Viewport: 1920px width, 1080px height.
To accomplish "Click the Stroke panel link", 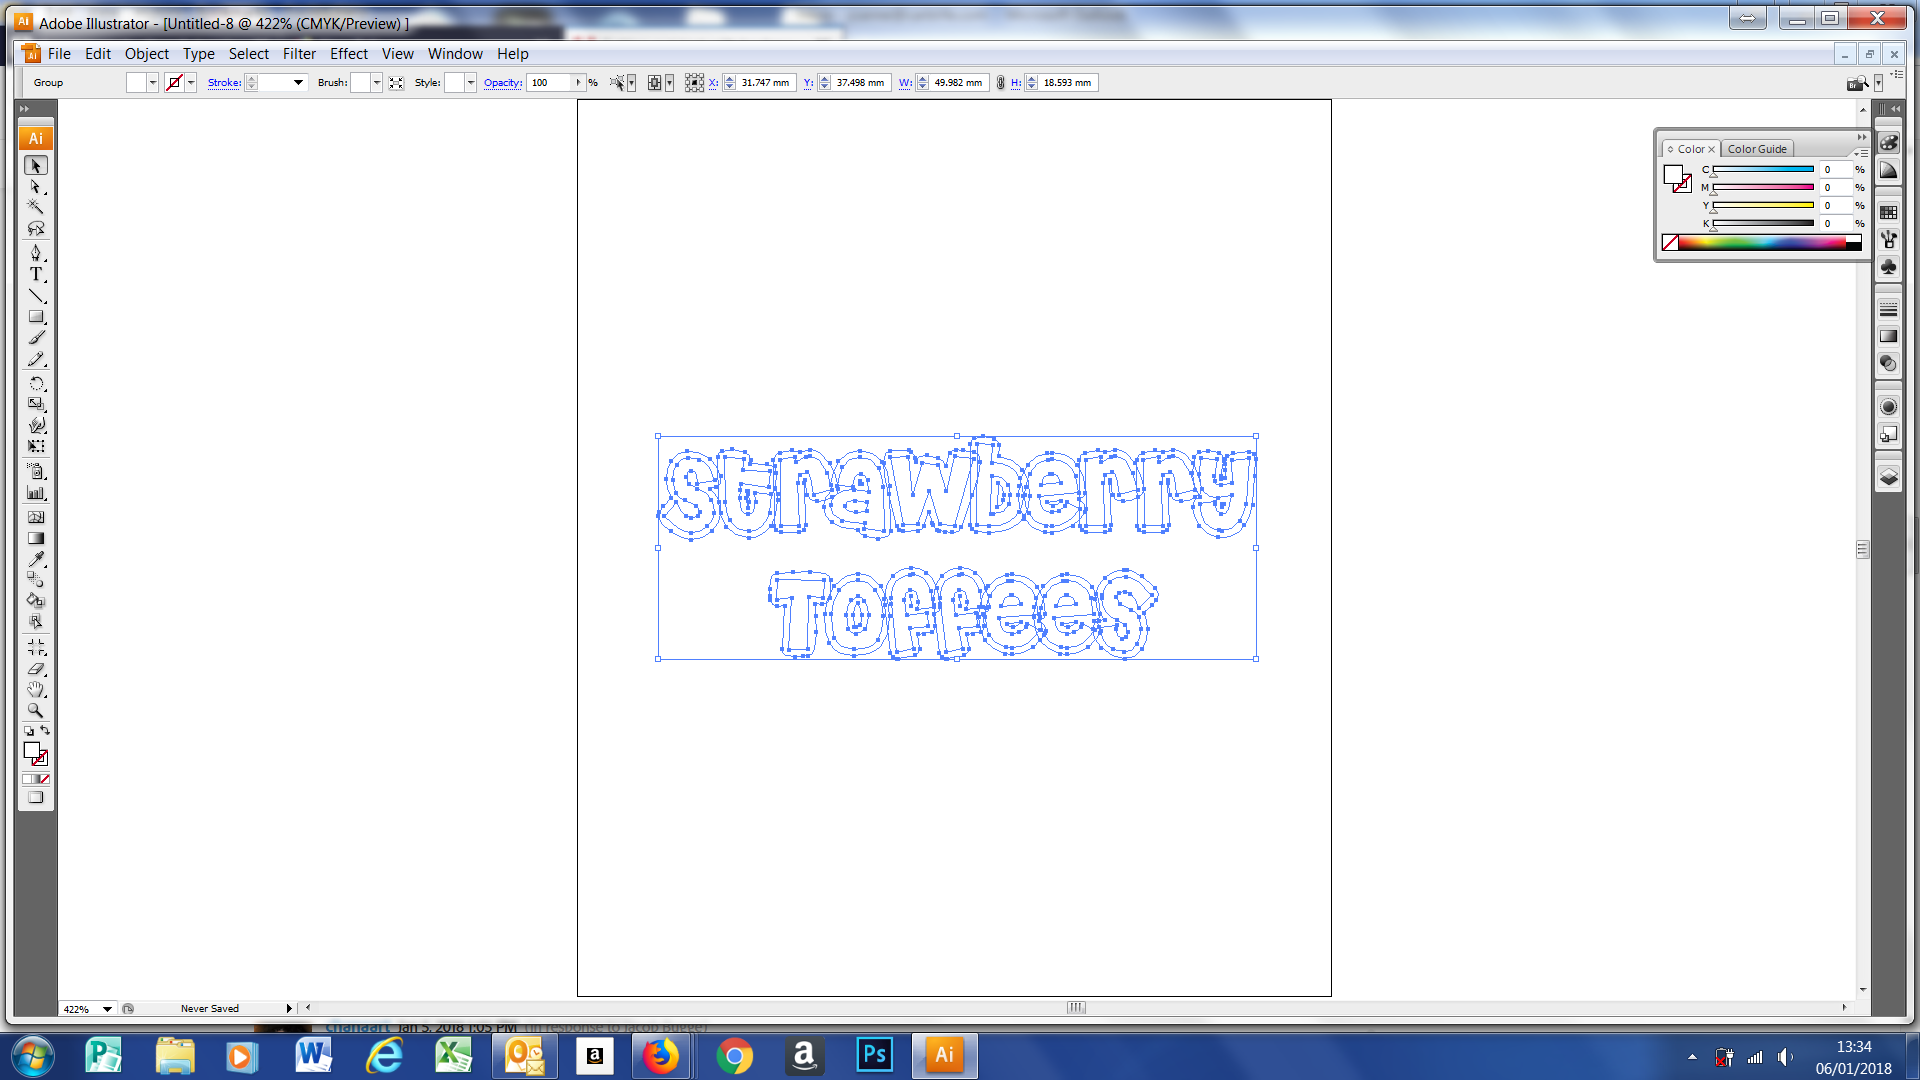I will [224, 83].
